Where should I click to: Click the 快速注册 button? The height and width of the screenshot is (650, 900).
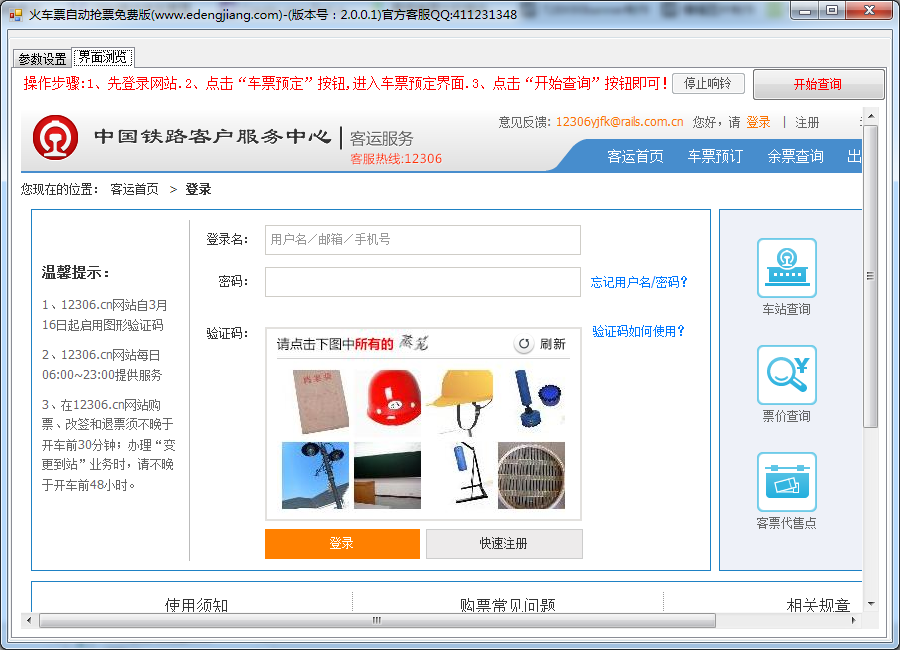pos(503,544)
